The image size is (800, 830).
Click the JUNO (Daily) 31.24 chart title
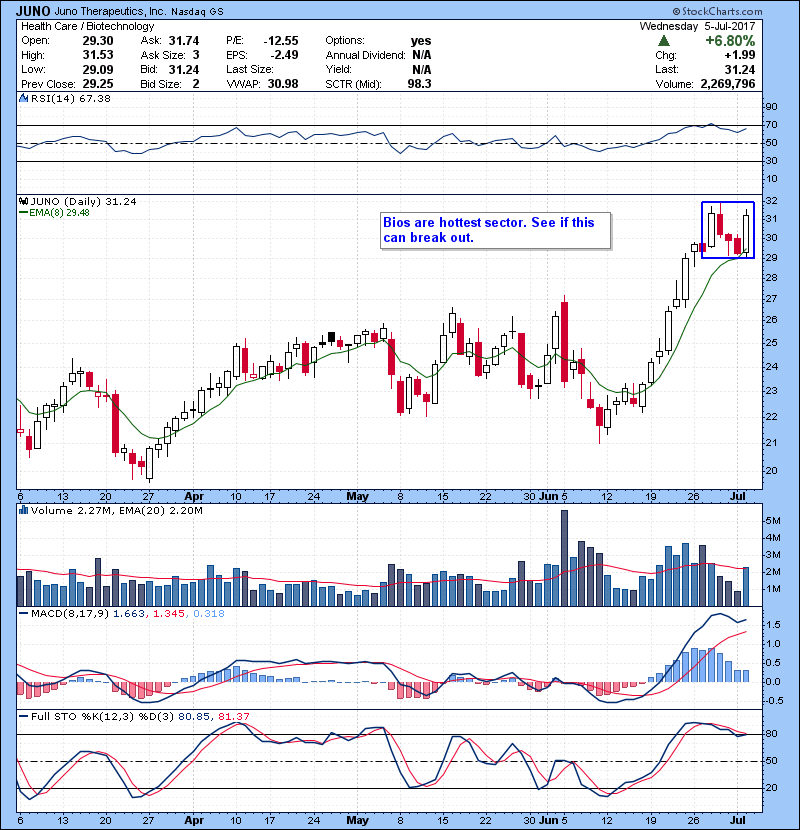click(x=83, y=201)
